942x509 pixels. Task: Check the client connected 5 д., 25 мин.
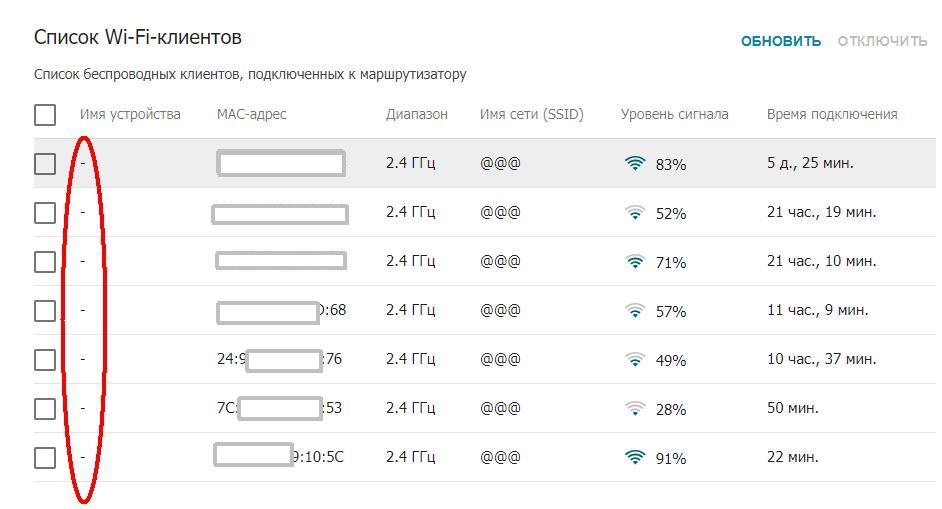point(45,163)
